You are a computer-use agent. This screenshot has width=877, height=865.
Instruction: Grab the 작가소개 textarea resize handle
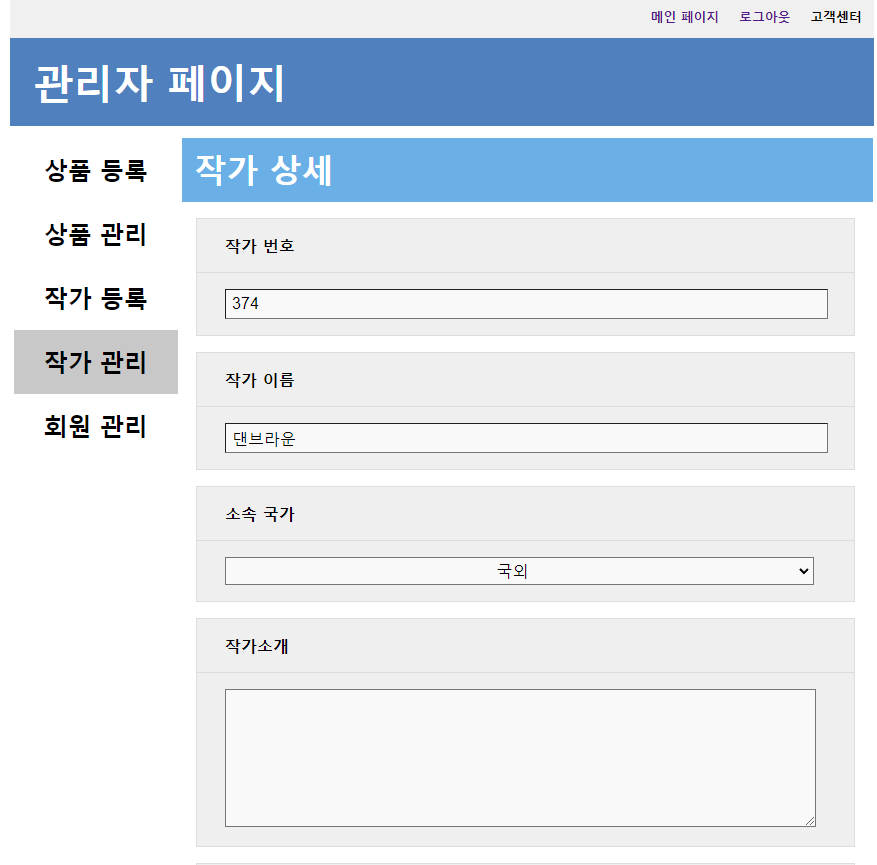[810, 821]
